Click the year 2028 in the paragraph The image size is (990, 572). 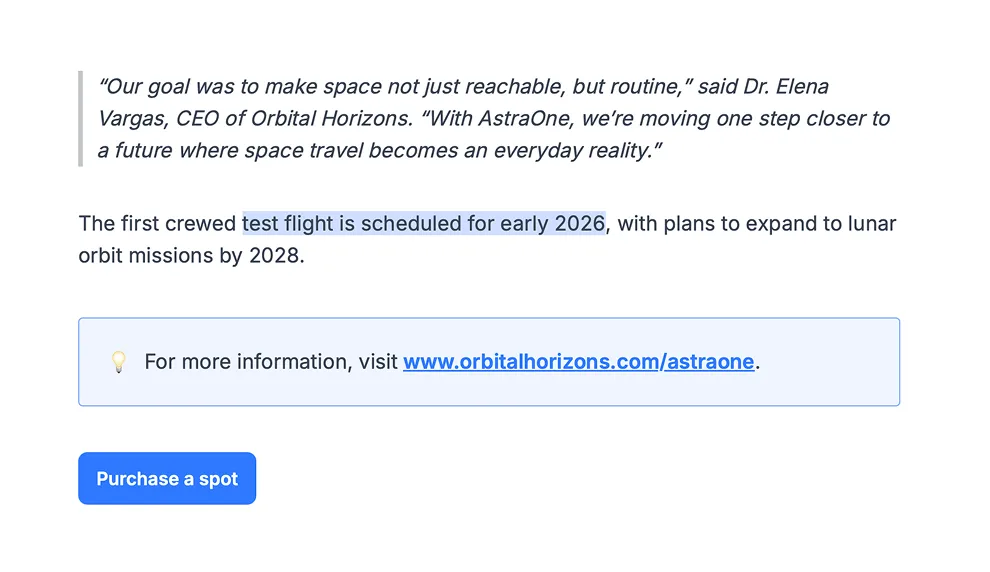pyautogui.click(x=273, y=255)
